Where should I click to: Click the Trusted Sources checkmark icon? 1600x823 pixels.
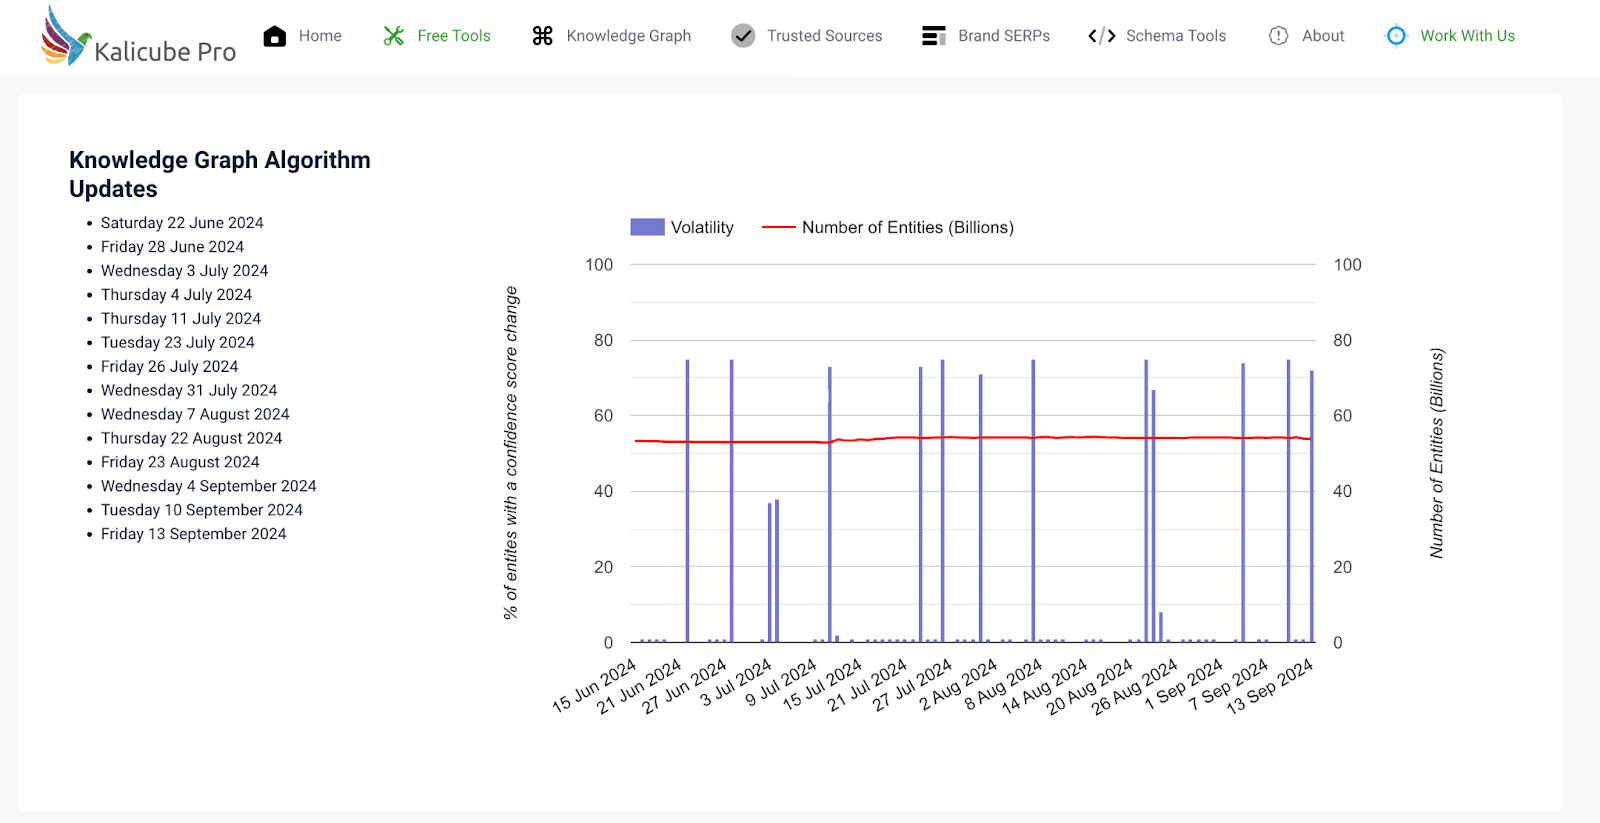tap(743, 36)
